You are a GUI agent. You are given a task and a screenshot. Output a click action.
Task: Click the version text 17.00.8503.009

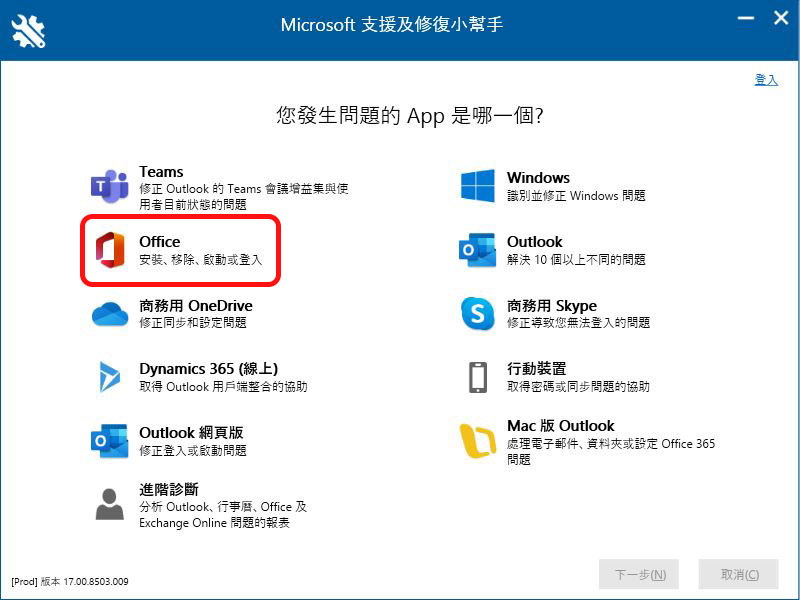[96, 582]
